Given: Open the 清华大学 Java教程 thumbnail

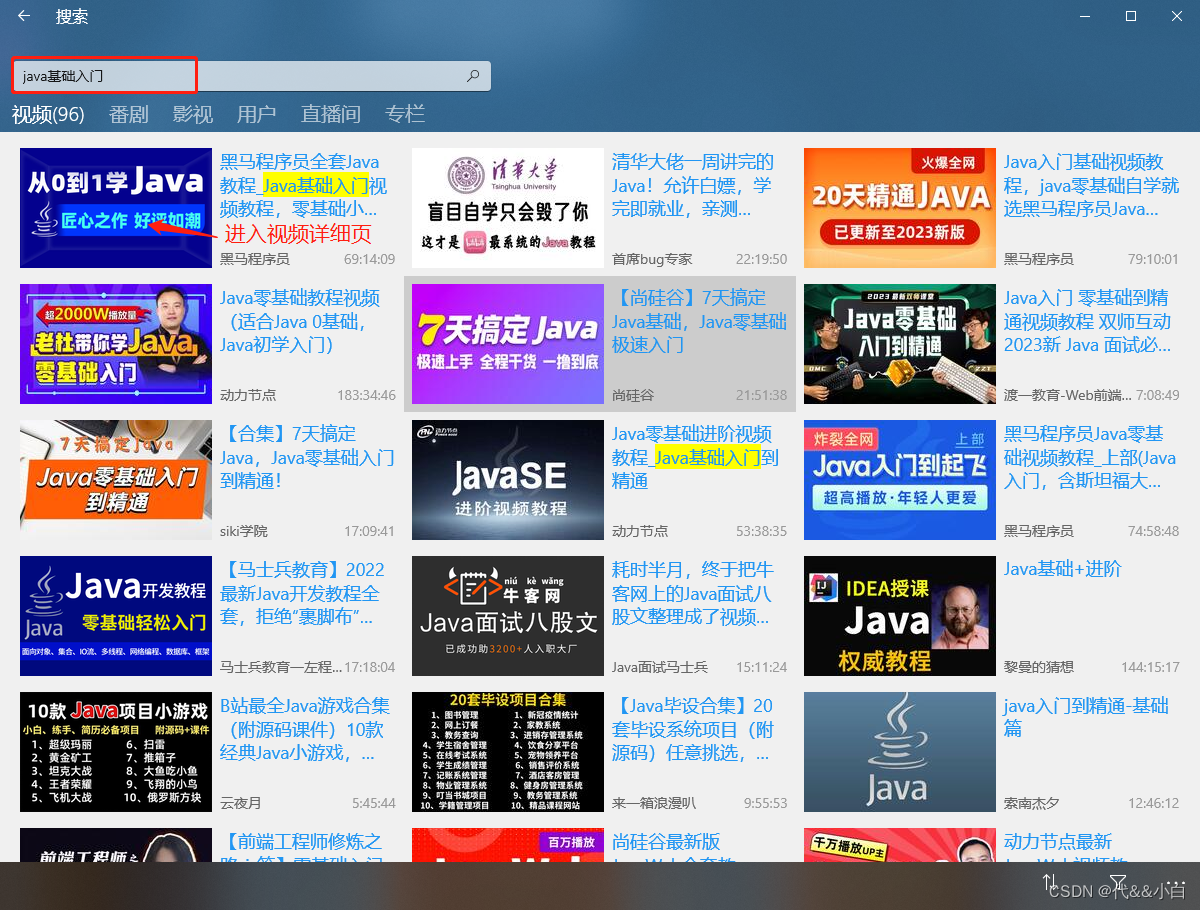Looking at the screenshot, I should (508, 208).
